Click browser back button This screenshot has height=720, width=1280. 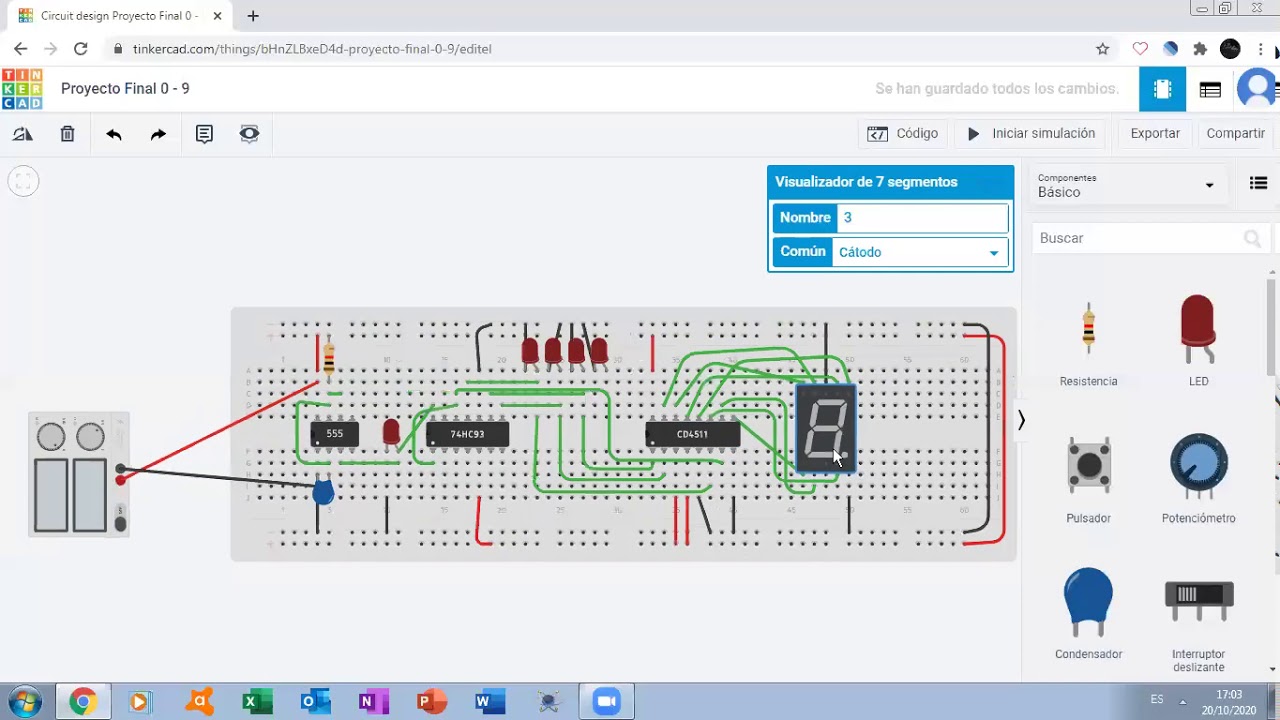tap(20, 48)
